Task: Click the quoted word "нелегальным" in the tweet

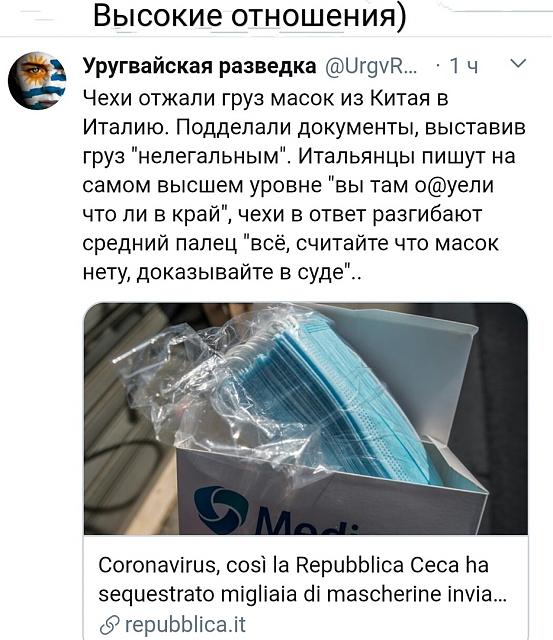Action: [210, 157]
